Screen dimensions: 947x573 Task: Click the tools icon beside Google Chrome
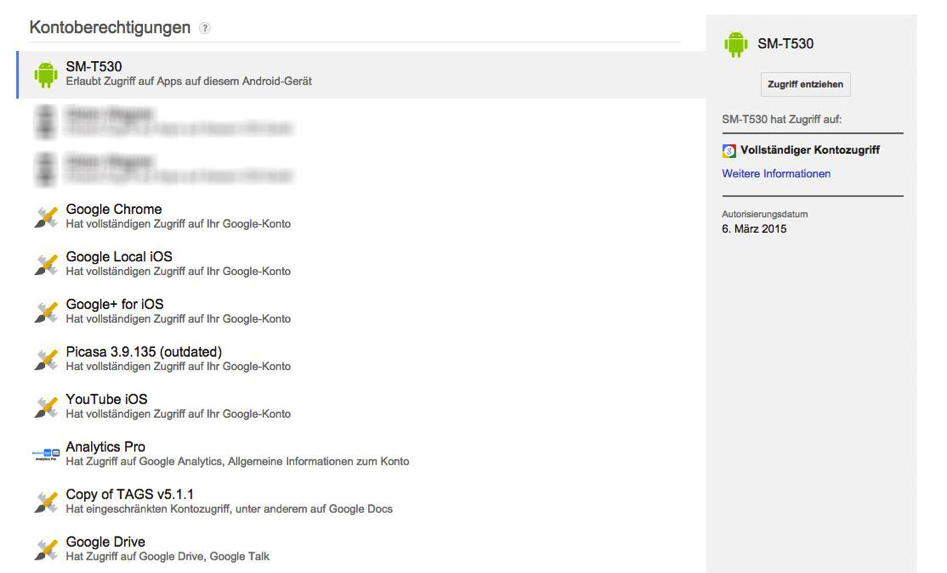[46, 217]
